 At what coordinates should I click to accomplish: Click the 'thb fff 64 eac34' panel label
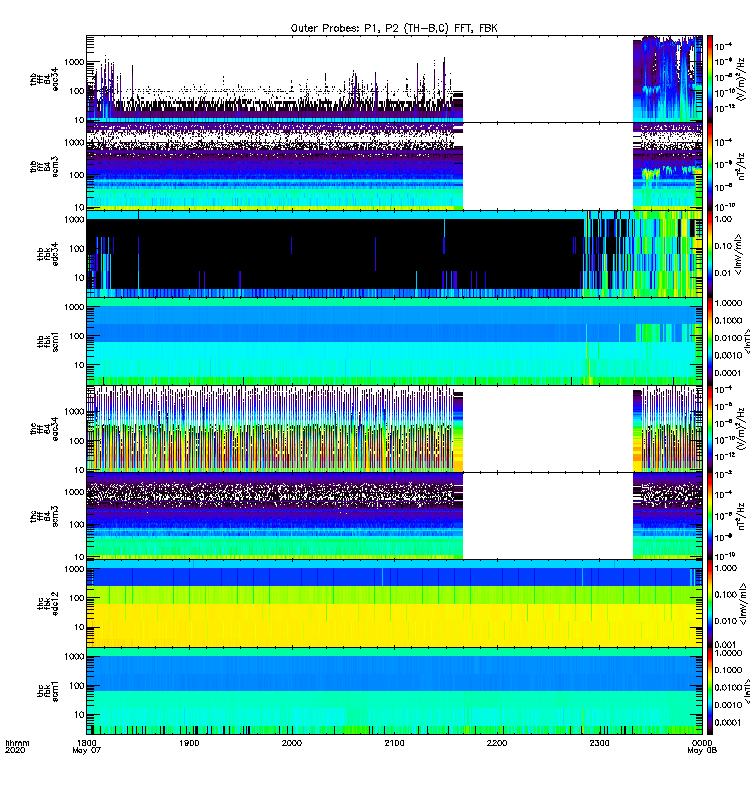[x=44, y=79]
